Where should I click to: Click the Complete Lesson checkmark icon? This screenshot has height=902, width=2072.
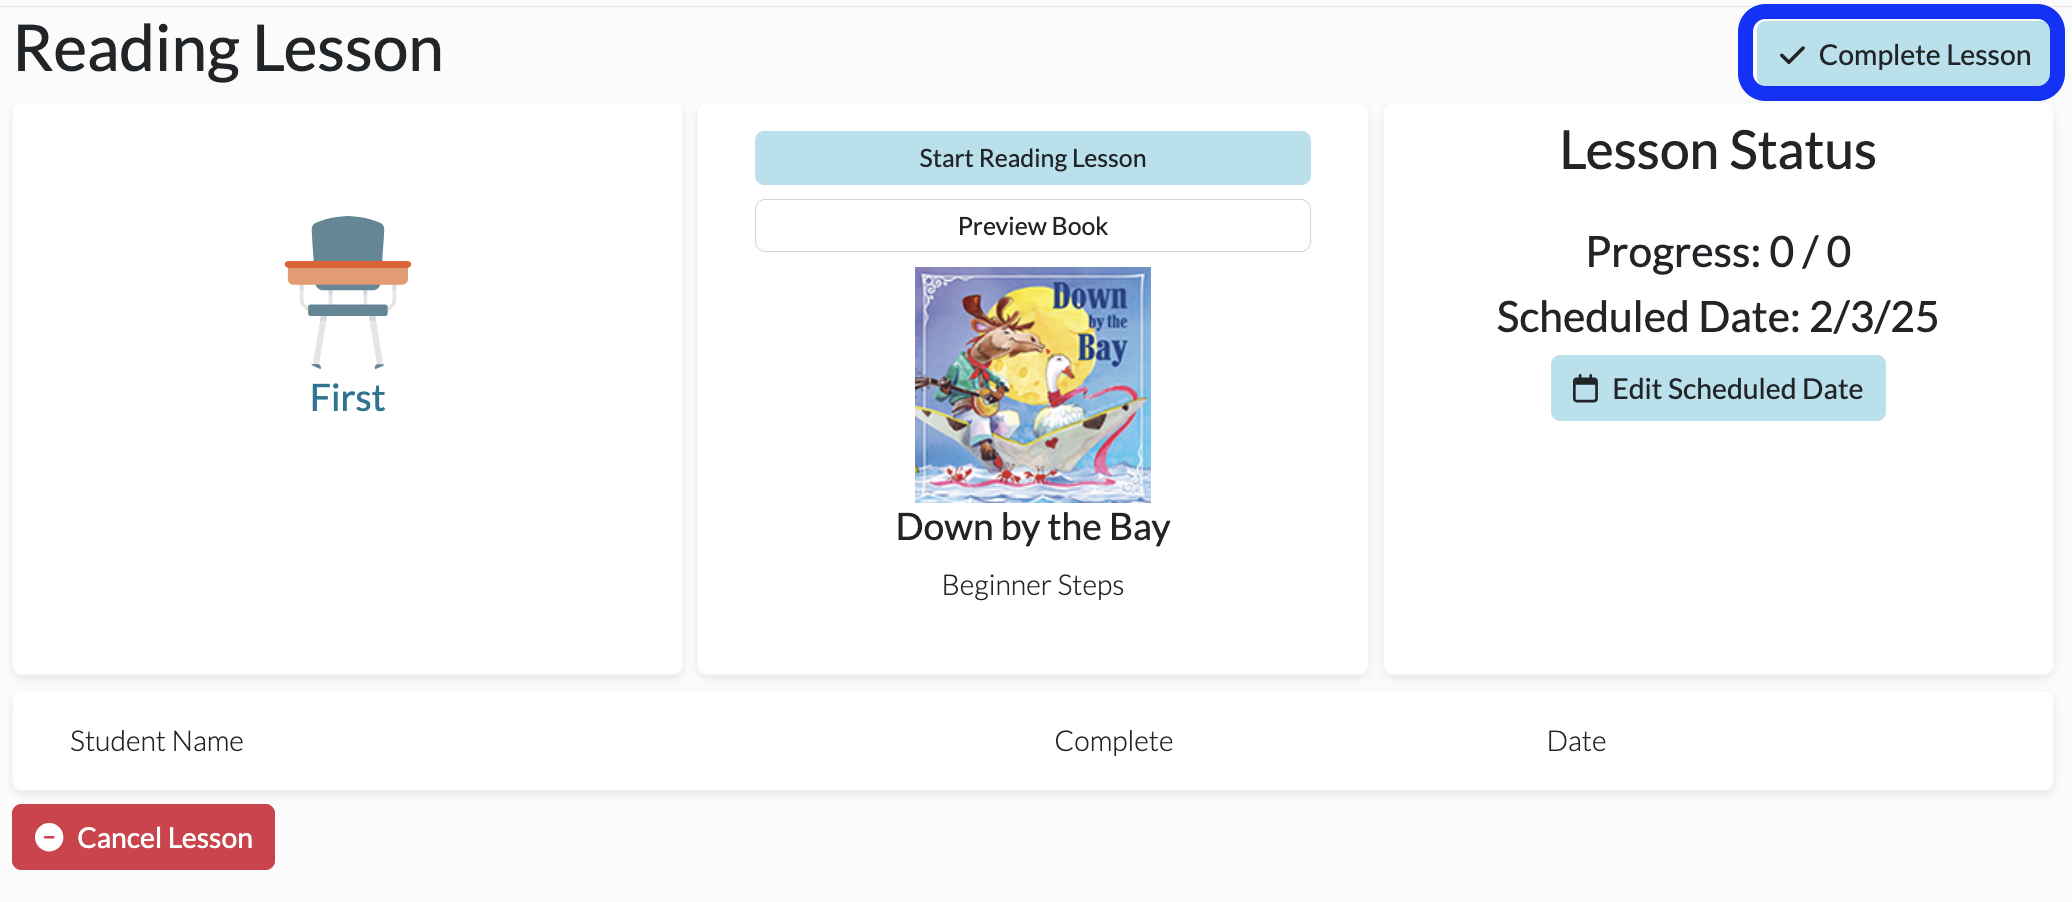1792,55
